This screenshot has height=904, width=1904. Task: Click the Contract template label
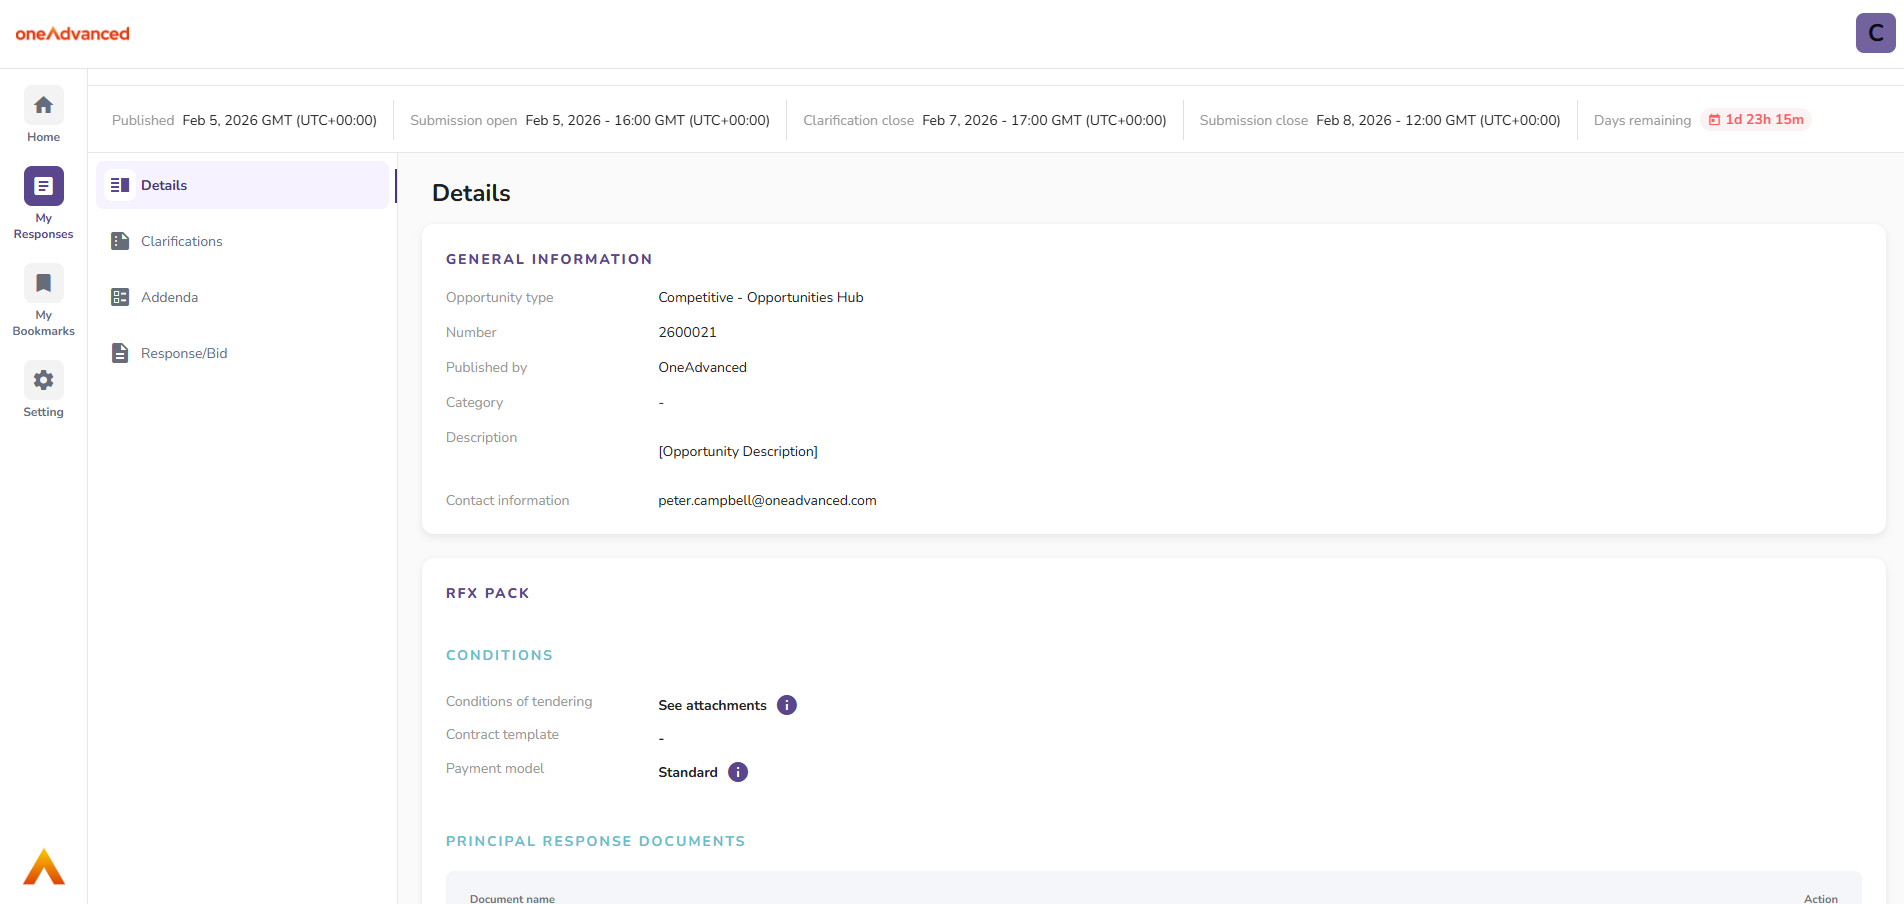pos(502,734)
